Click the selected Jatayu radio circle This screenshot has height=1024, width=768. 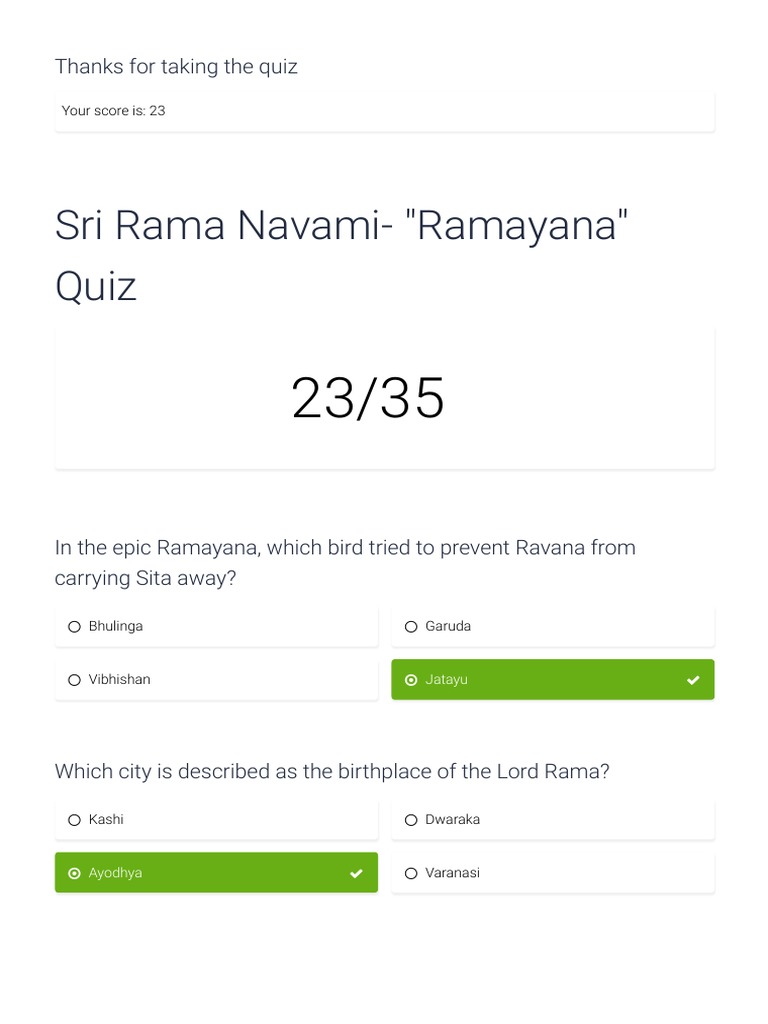tap(411, 680)
